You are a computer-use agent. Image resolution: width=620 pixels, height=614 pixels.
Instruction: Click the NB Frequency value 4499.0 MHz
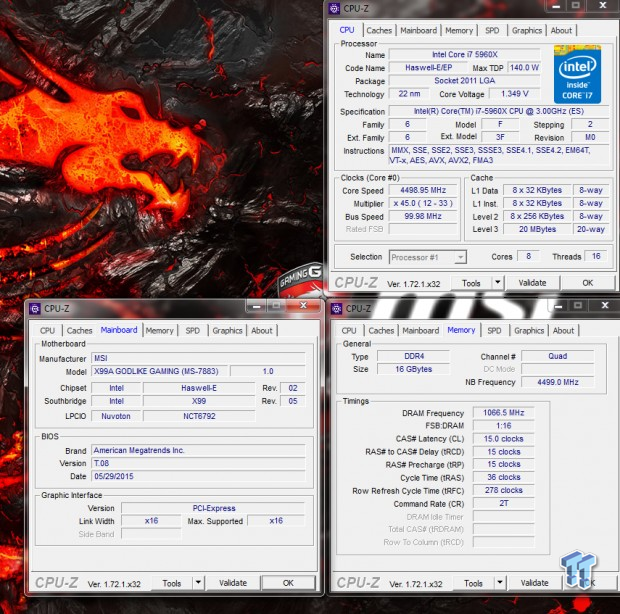(558, 382)
